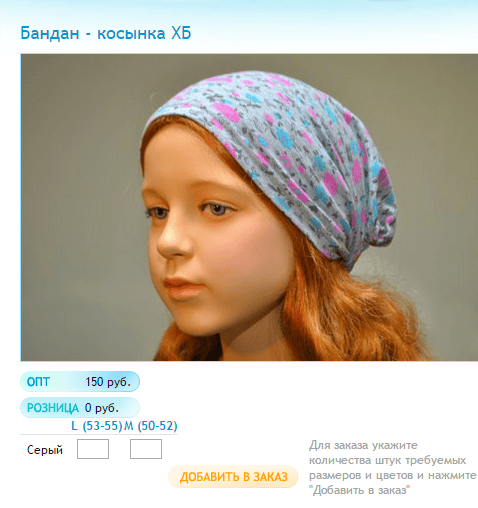This screenshot has height=508, width=478.
Task: Click the M (50-52) size header
Action: [151, 426]
